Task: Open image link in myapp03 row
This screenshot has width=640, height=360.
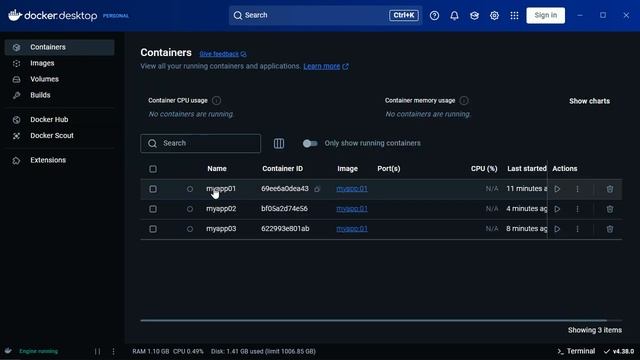Action: [352, 229]
